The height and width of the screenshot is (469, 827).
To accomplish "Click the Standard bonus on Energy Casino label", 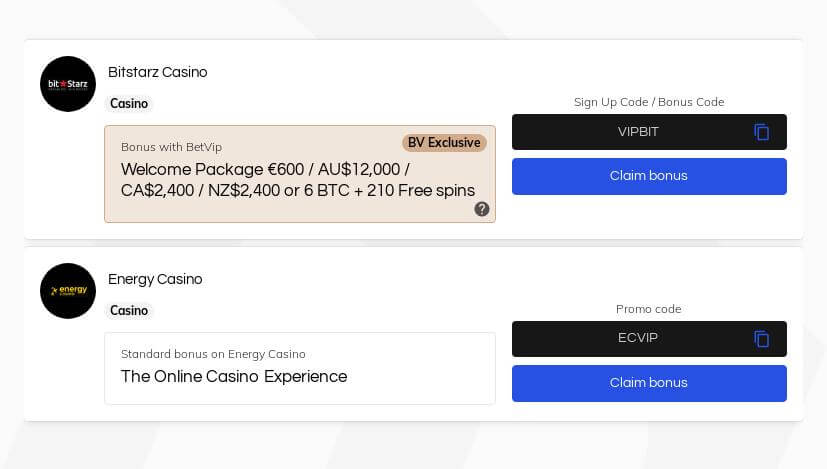I will [x=213, y=354].
